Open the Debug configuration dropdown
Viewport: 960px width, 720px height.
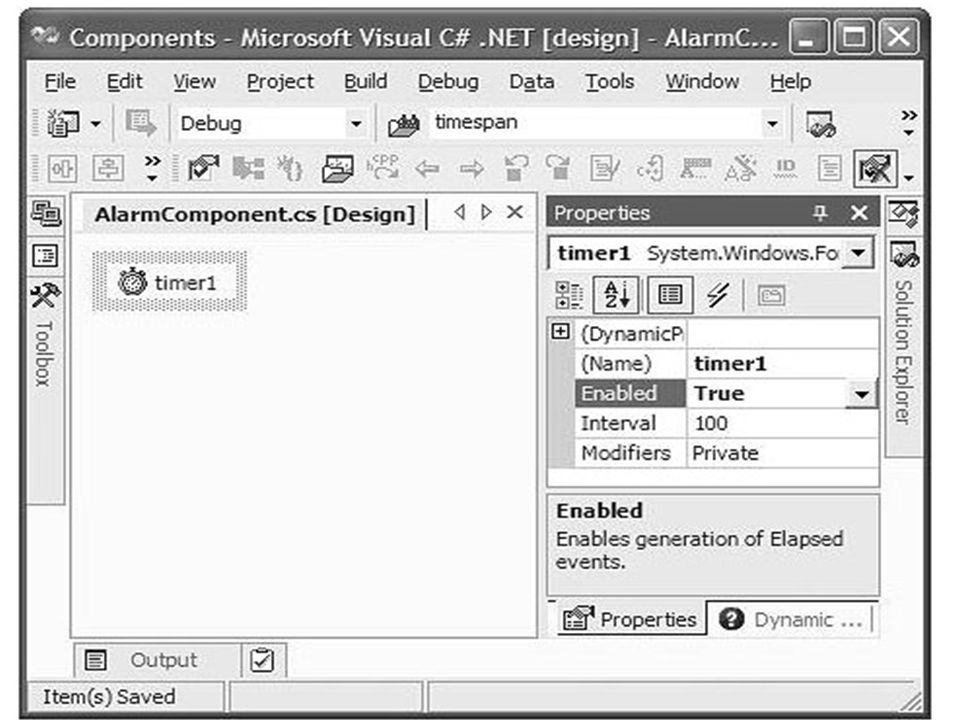click(x=356, y=124)
